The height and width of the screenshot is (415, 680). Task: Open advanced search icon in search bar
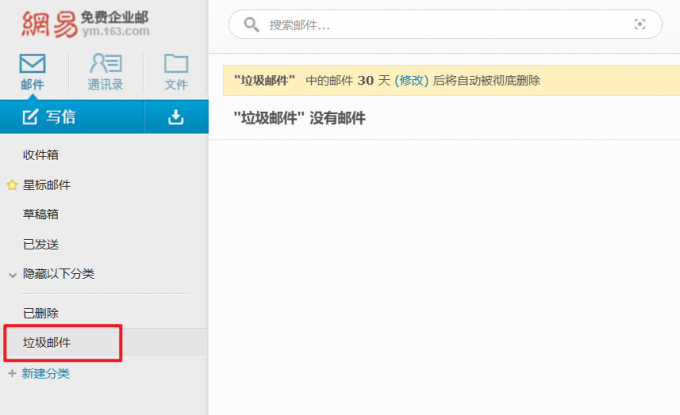click(x=640, y=24)
